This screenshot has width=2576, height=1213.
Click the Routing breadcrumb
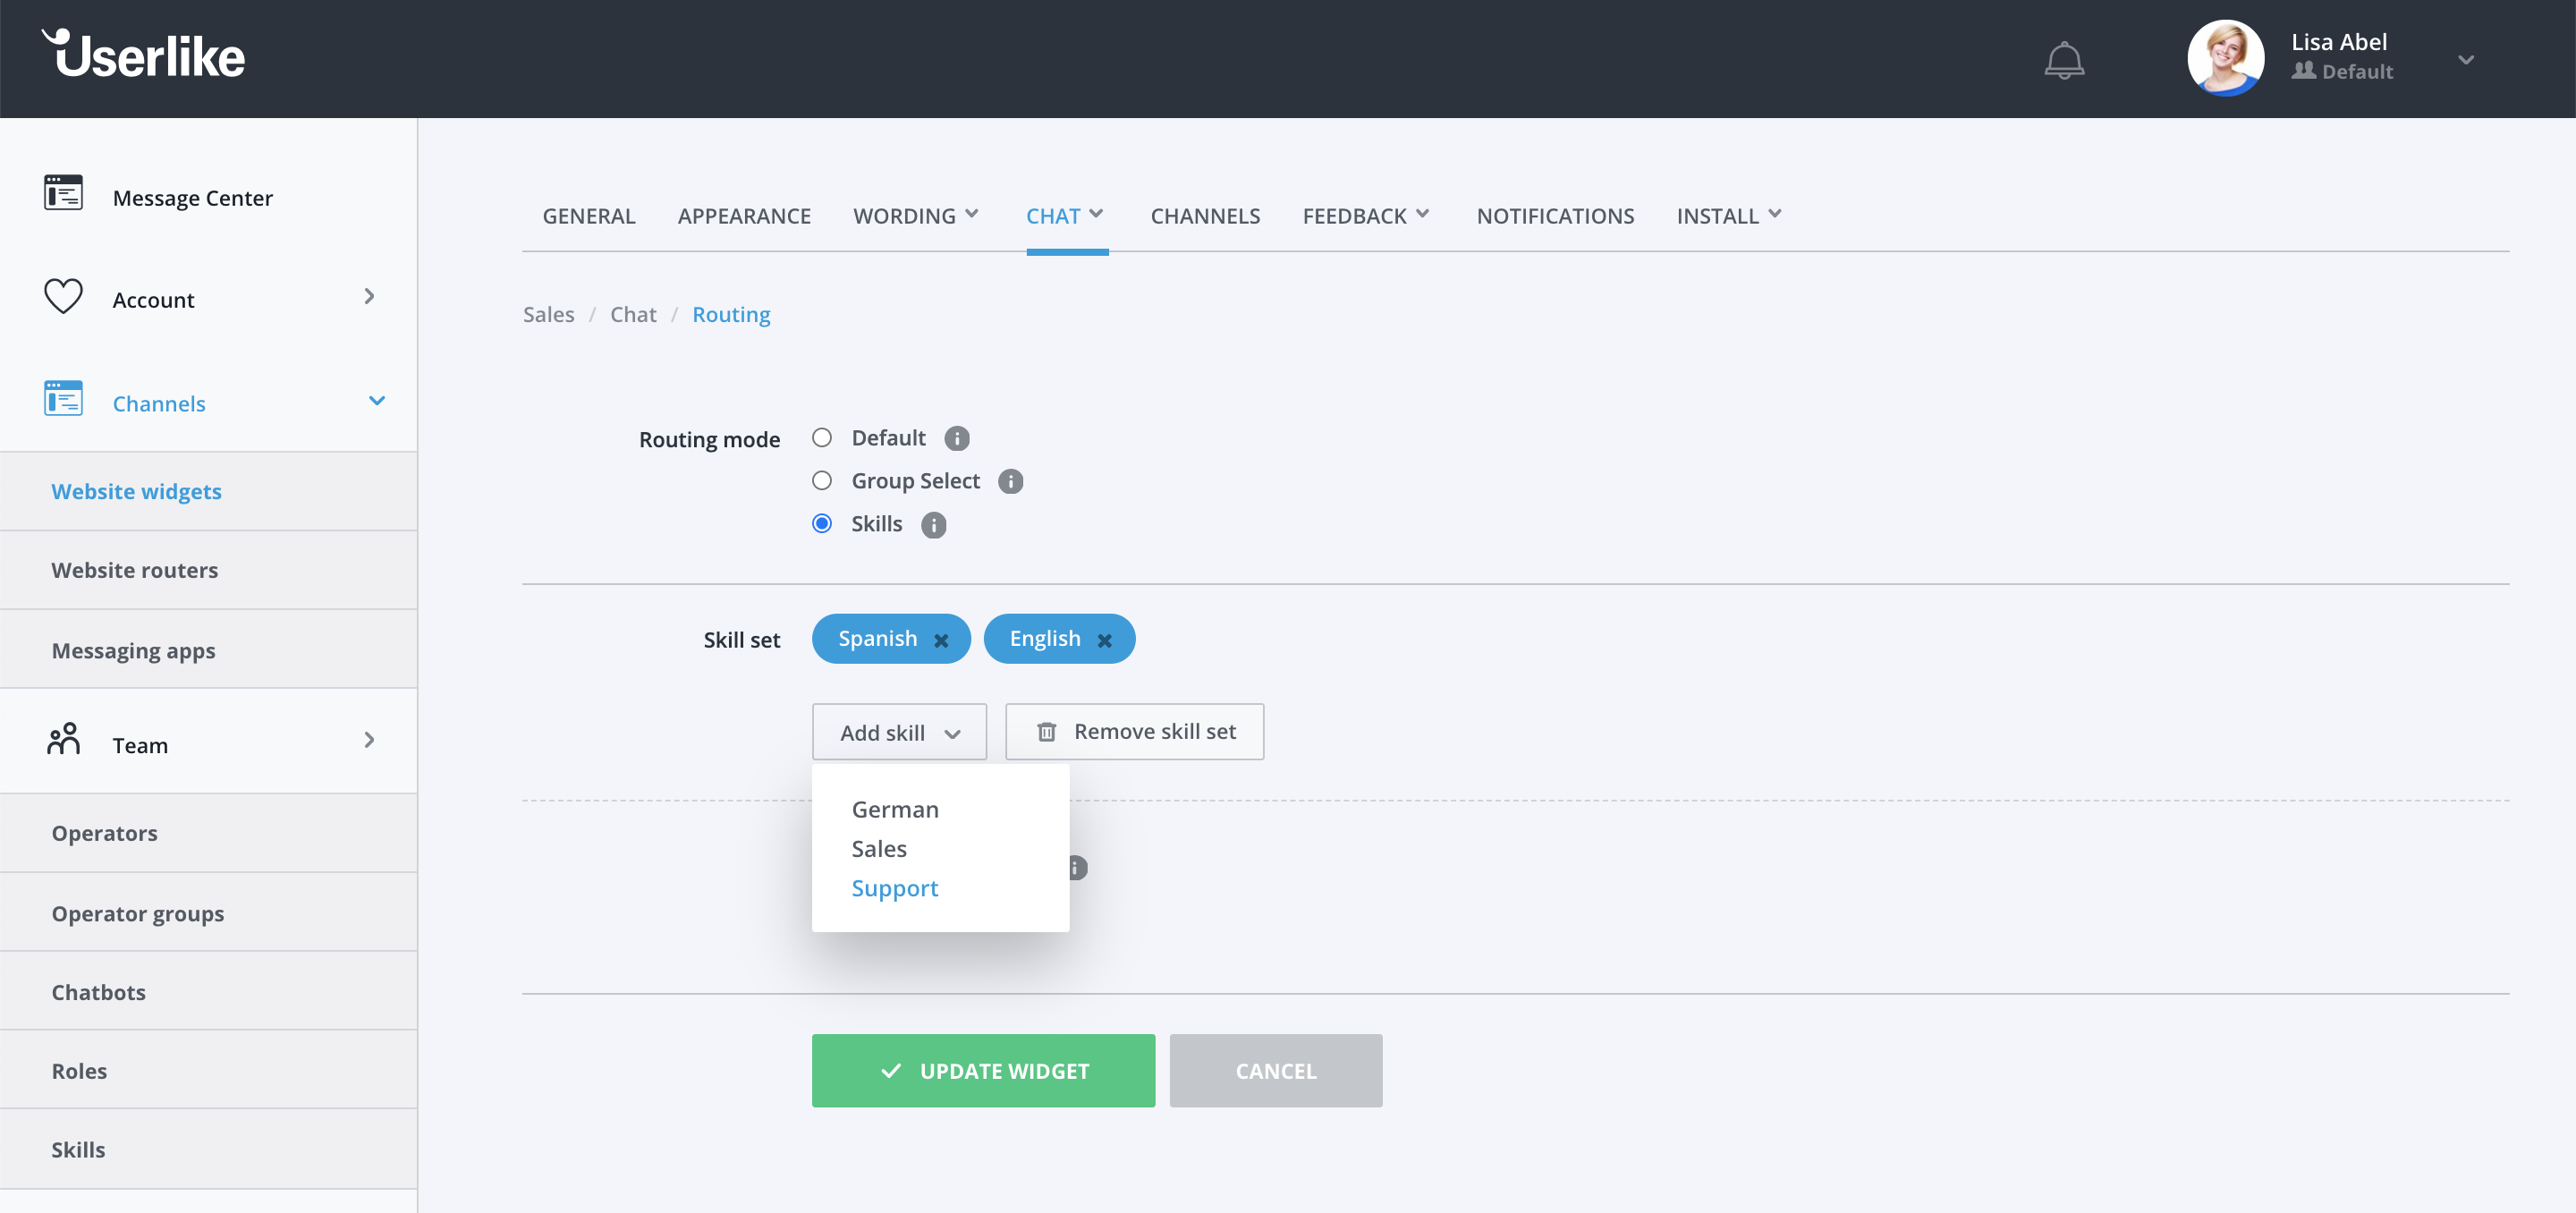pos(731,314)
